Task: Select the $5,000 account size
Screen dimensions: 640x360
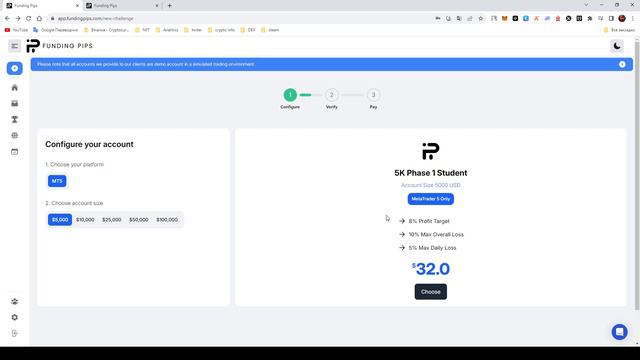Action: pos(60,220)
